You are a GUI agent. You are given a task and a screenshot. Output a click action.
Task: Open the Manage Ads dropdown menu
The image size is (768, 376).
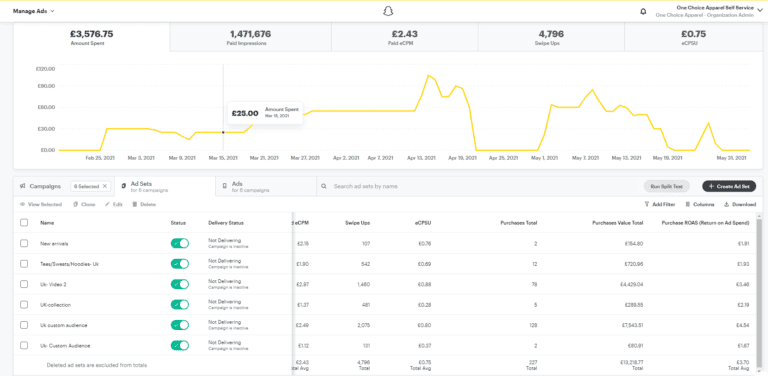click(x=34, y=11)
